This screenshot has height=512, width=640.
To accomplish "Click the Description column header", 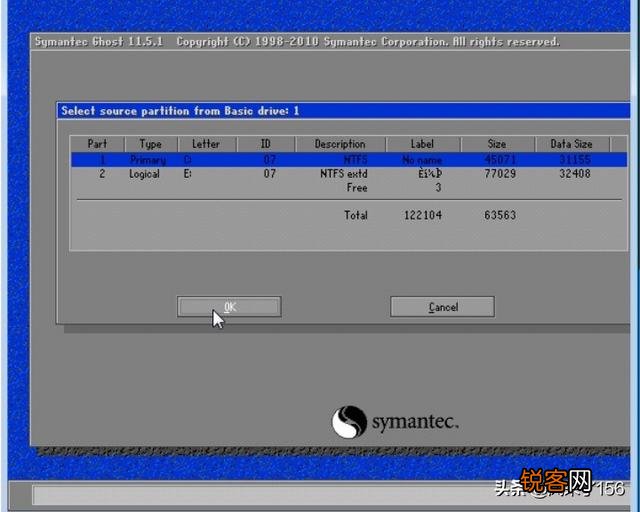I will coord(340,144).
